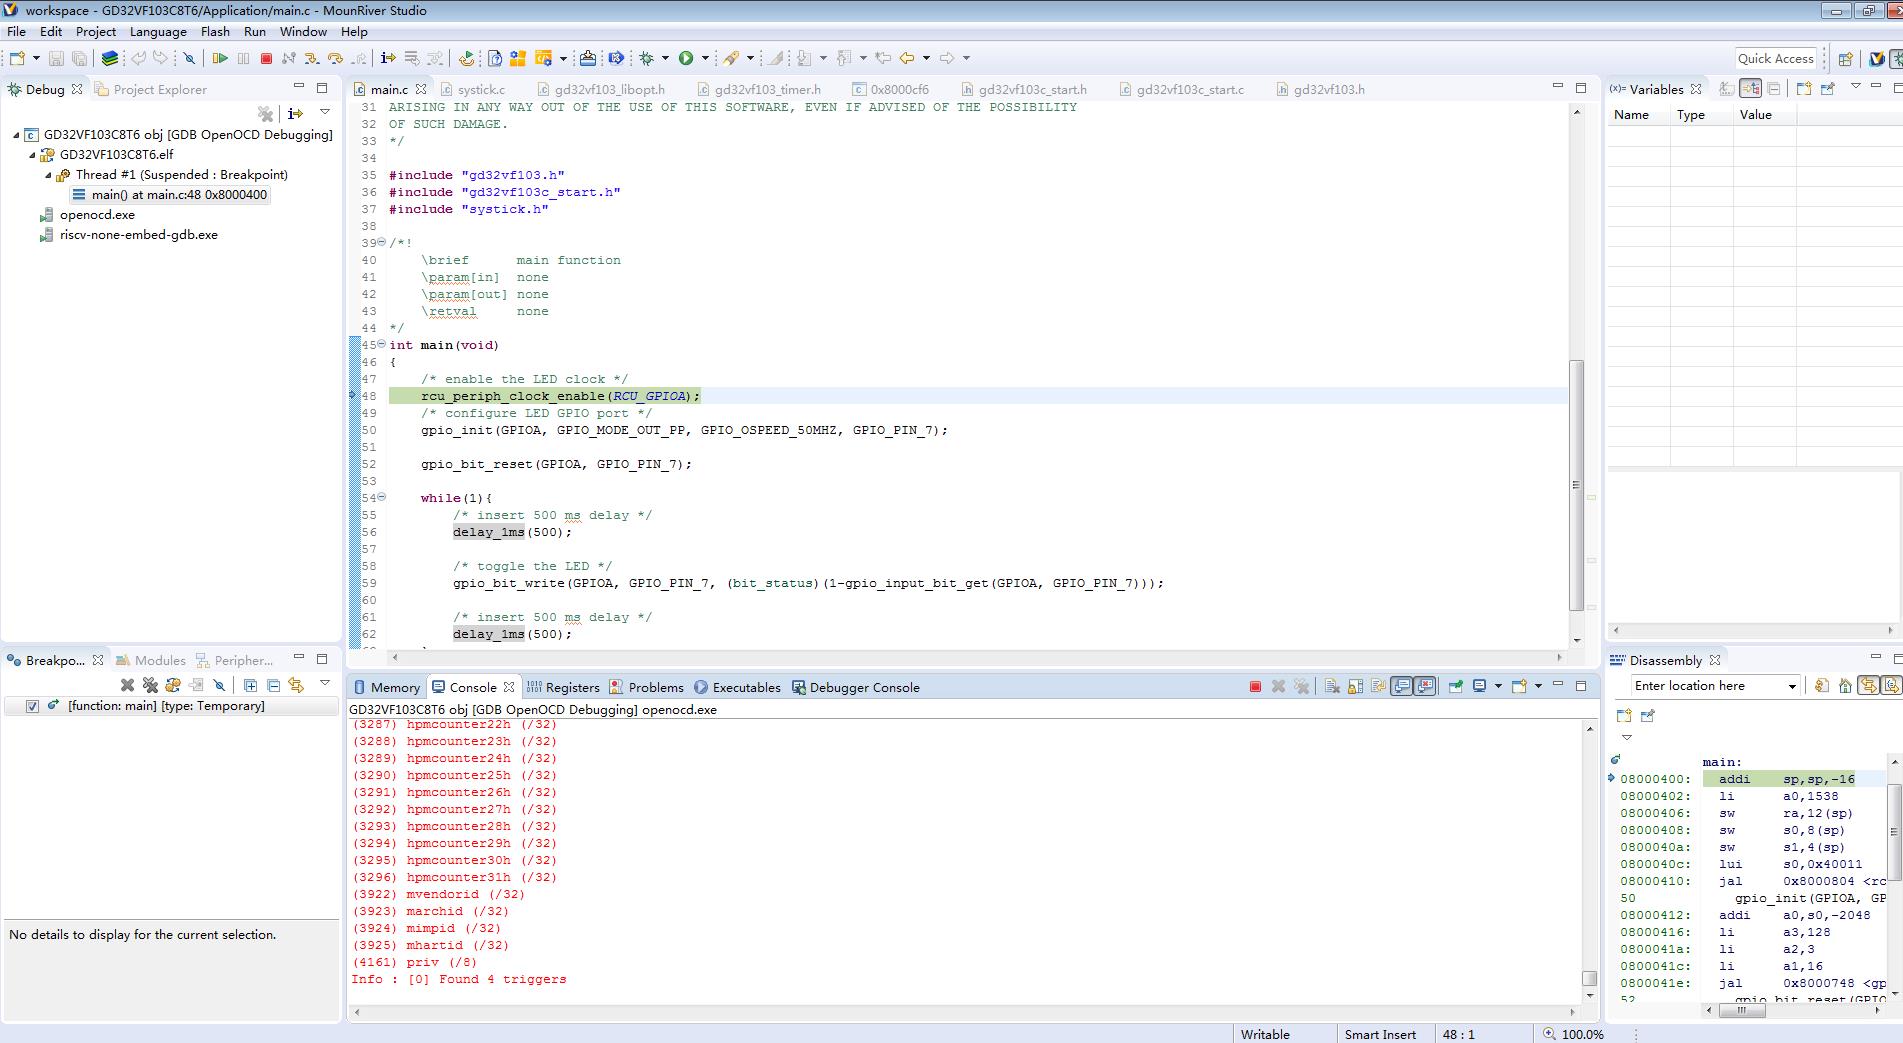Viewport: 1903px width, 1043px height.
Task: Switch to the Registers tab
Action: 563,687
